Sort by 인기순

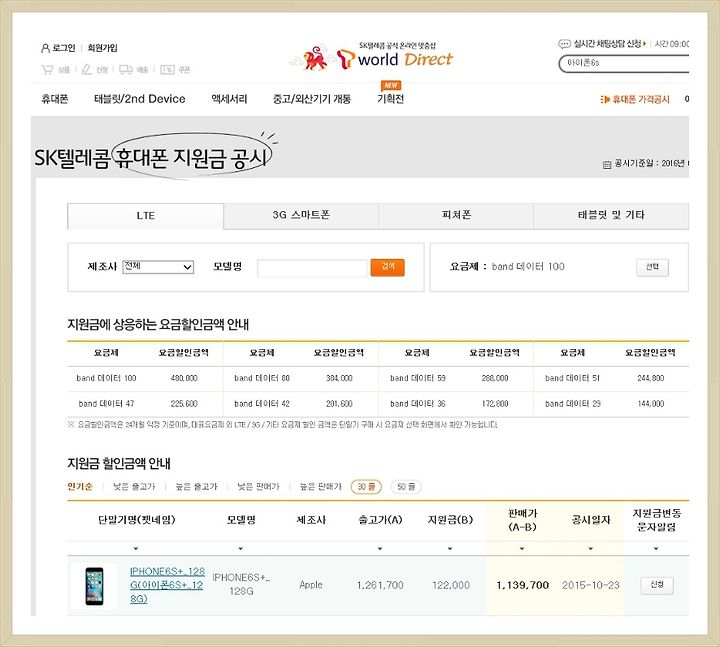click(80, 487)
